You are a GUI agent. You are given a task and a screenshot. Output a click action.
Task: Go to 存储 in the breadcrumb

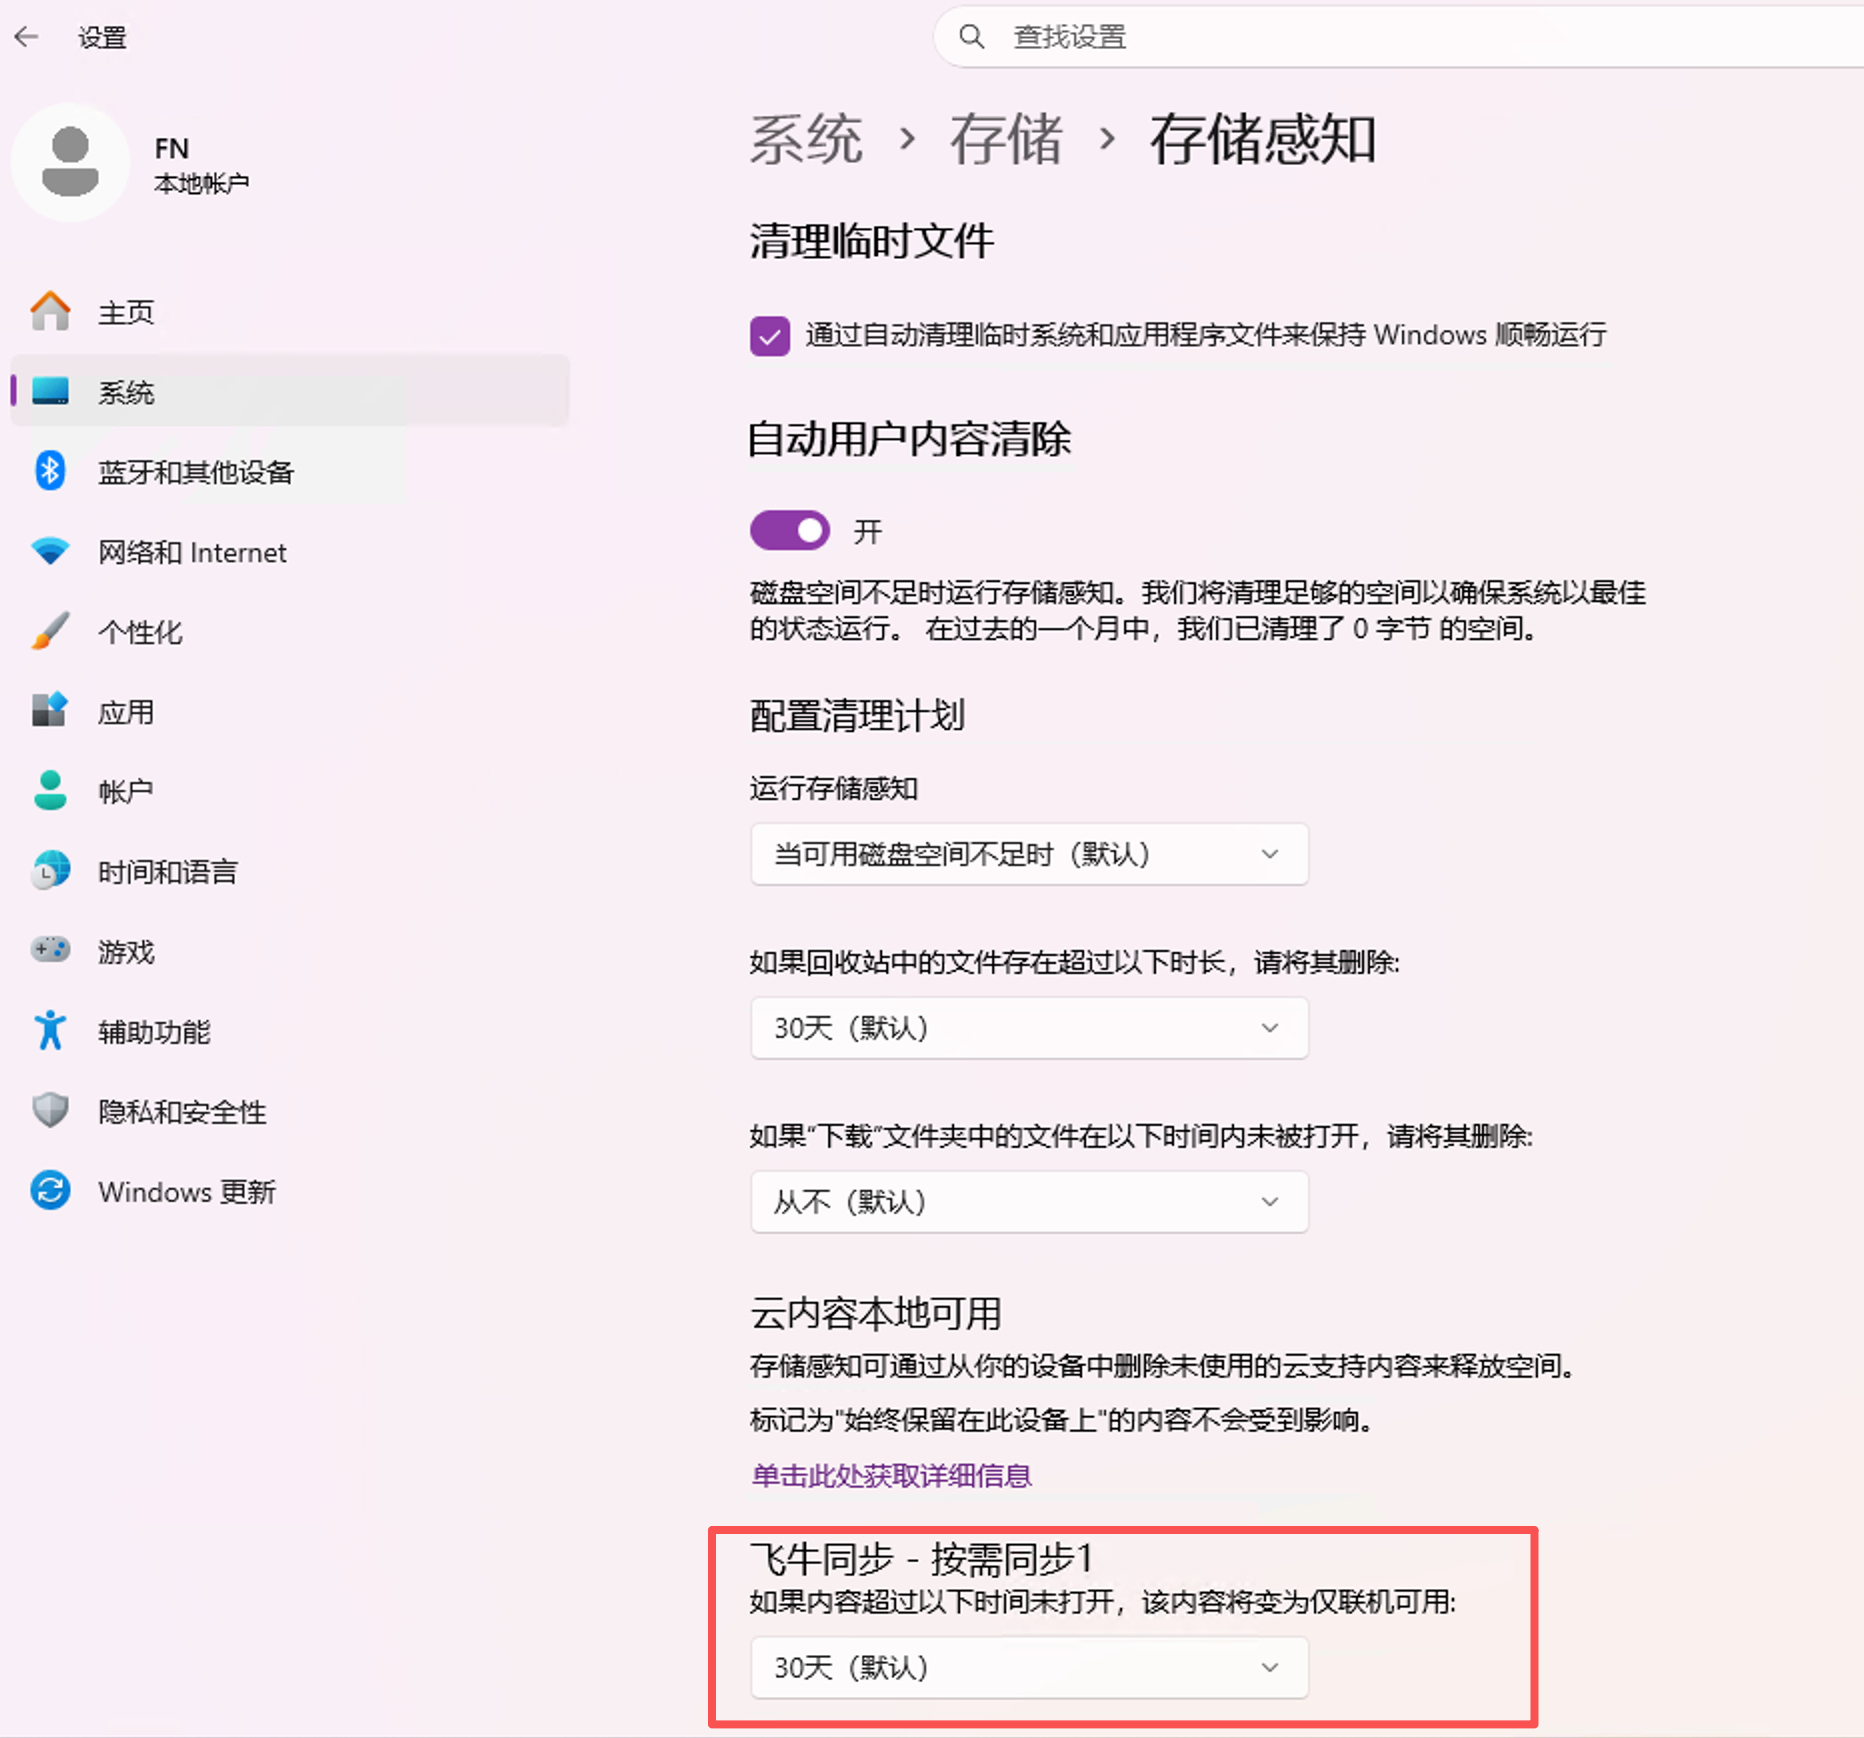pos(1005,139)
